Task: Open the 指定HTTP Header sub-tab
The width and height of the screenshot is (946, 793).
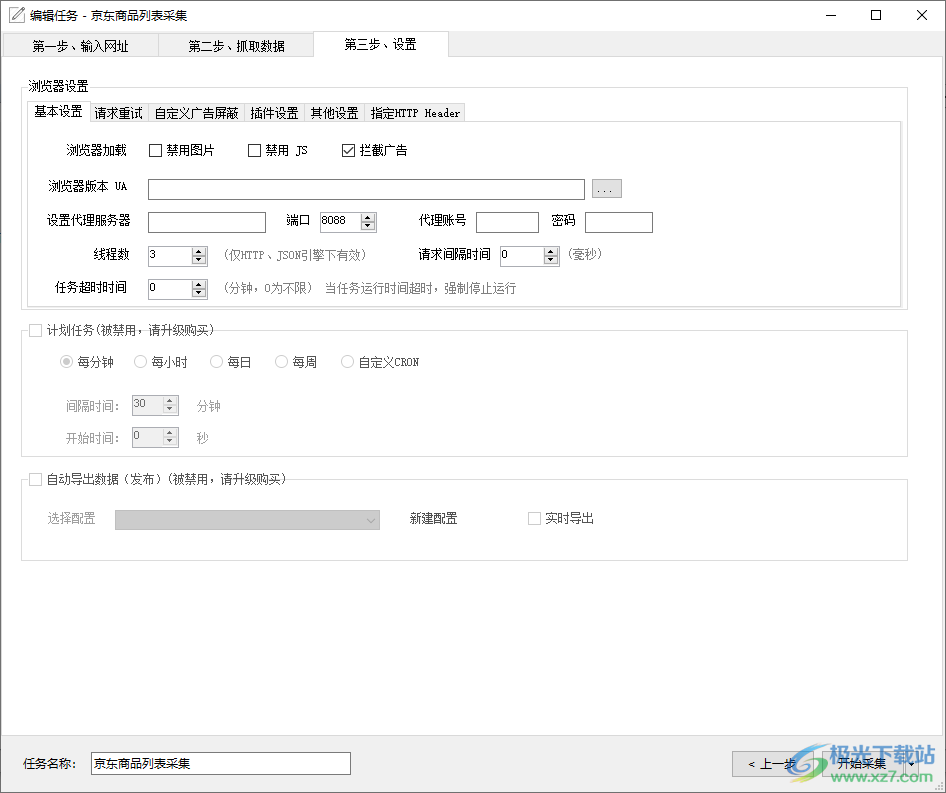Action: click(x=415, y=113)
